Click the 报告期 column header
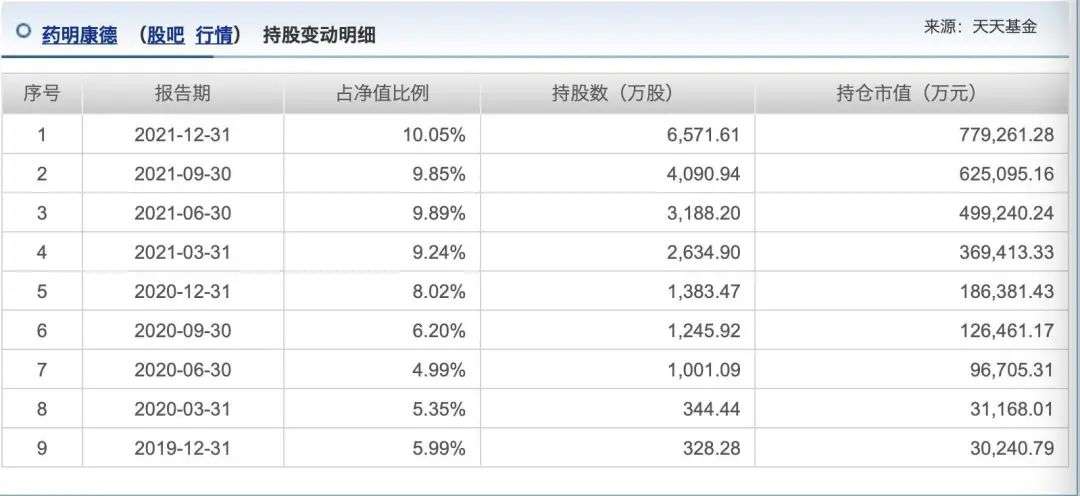Image resolution: width=1080 pixels, height=496 pixels. coord(183,94)
